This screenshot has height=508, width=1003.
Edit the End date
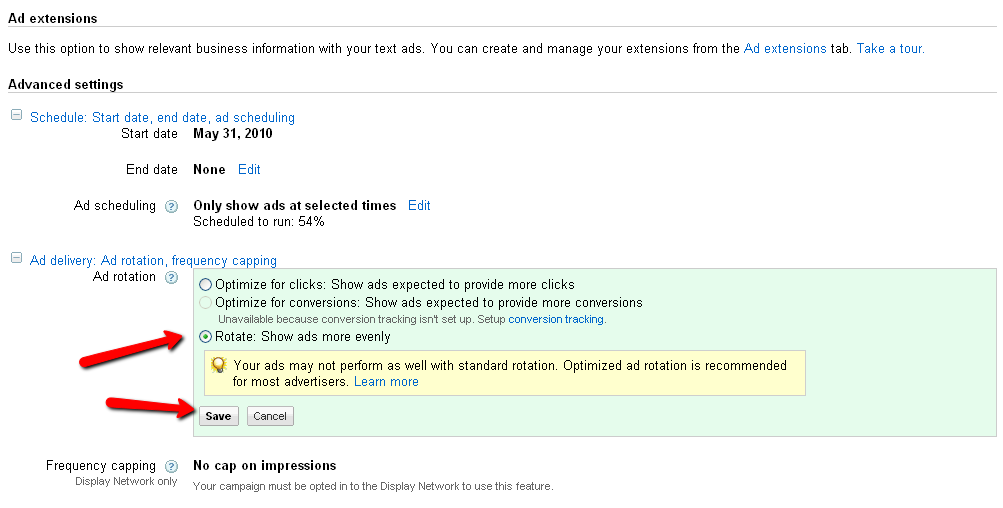coord(249,170)
